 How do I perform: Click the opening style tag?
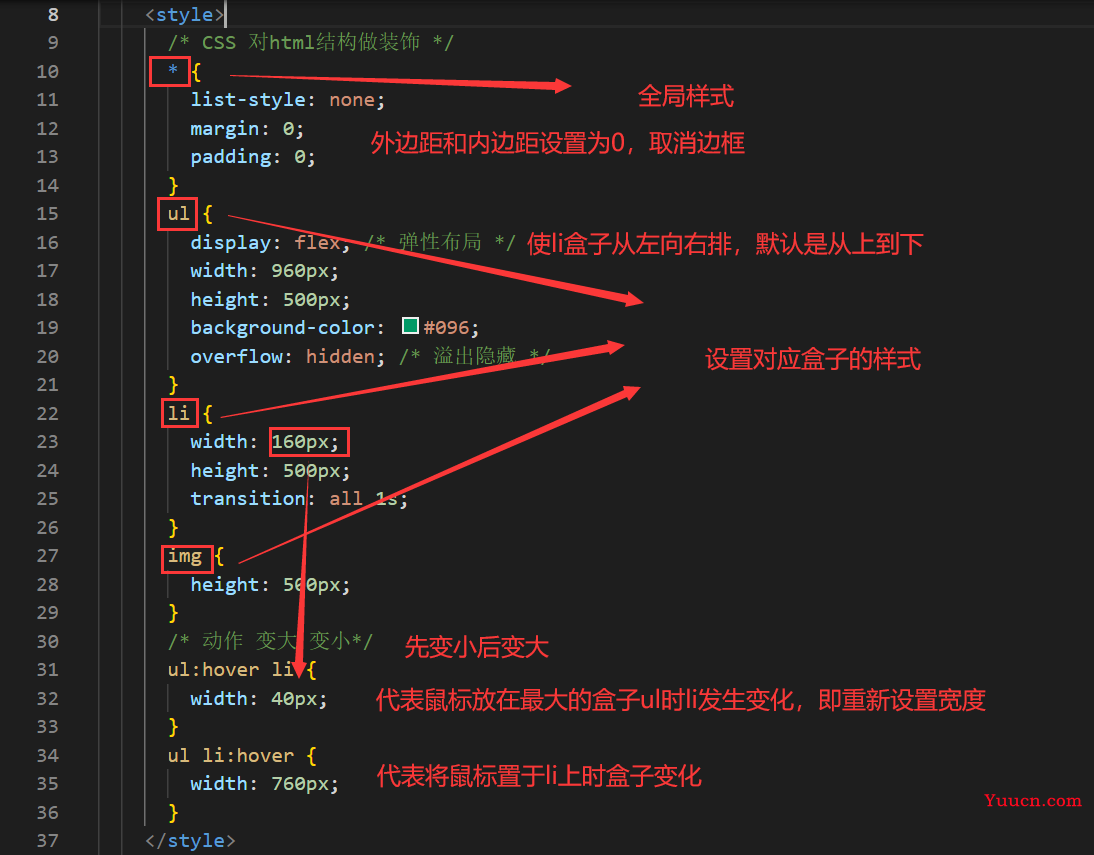(184, 15)
